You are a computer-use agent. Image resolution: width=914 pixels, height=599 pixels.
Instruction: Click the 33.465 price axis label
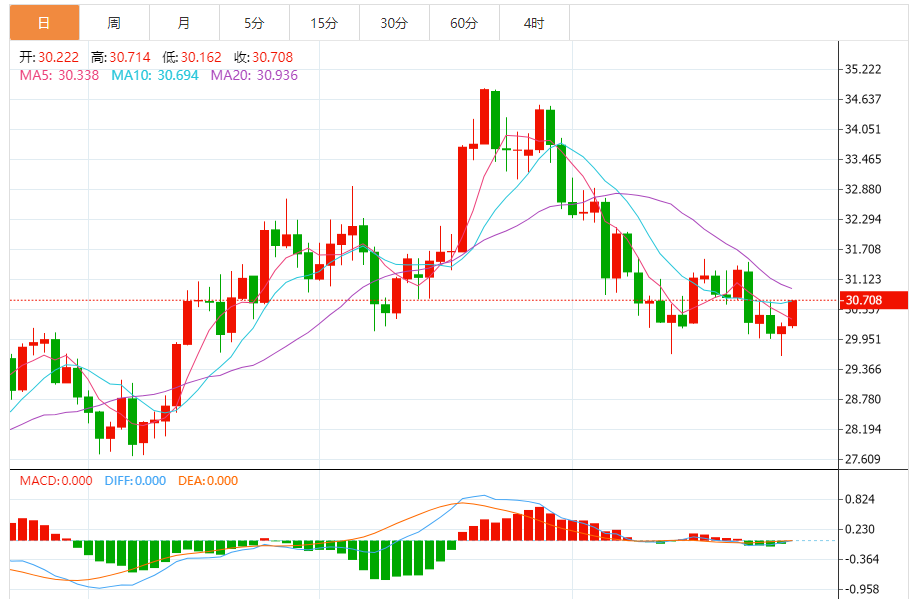[x=863, y=159]
